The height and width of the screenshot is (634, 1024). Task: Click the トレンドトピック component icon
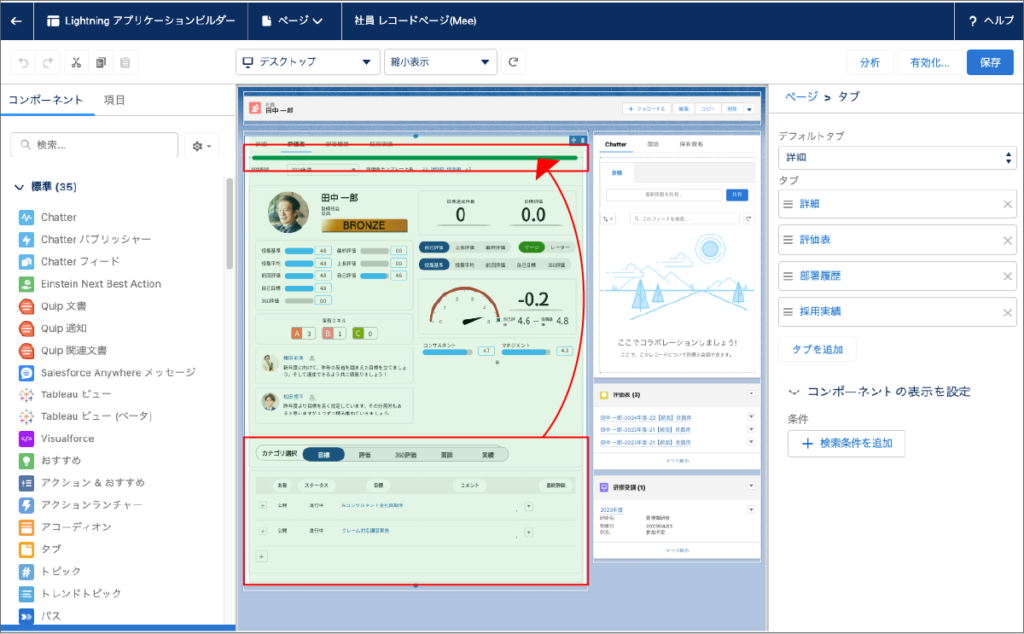click(26, 594)
